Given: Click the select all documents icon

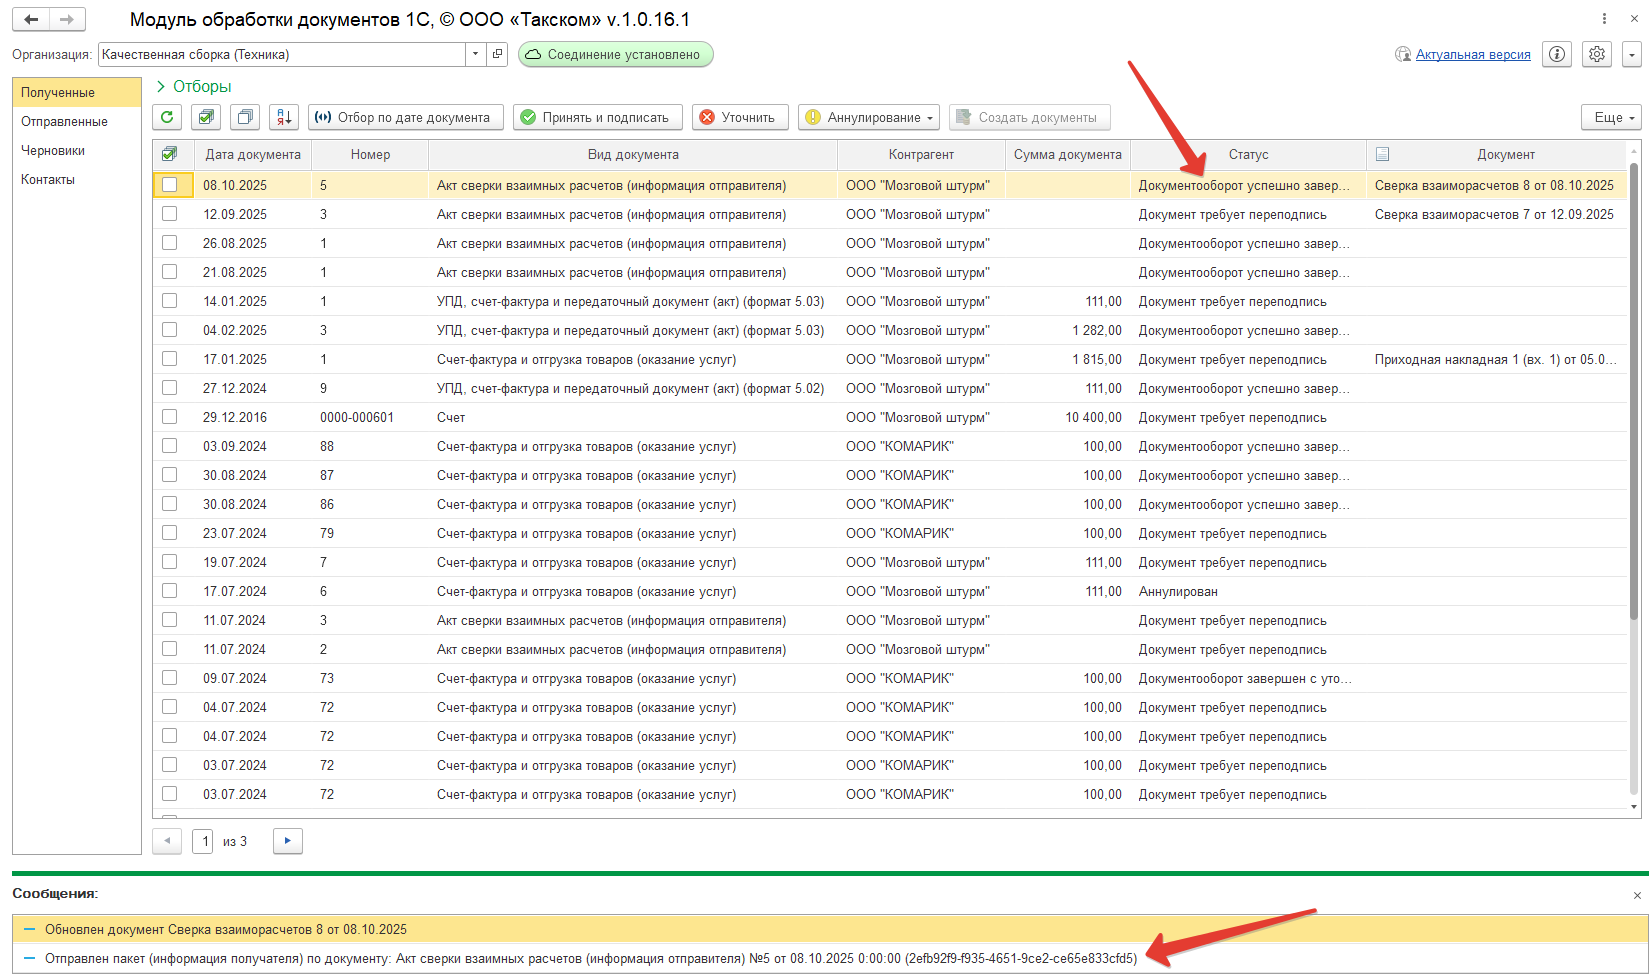Looking at the screenshot, I should (206, 117).
